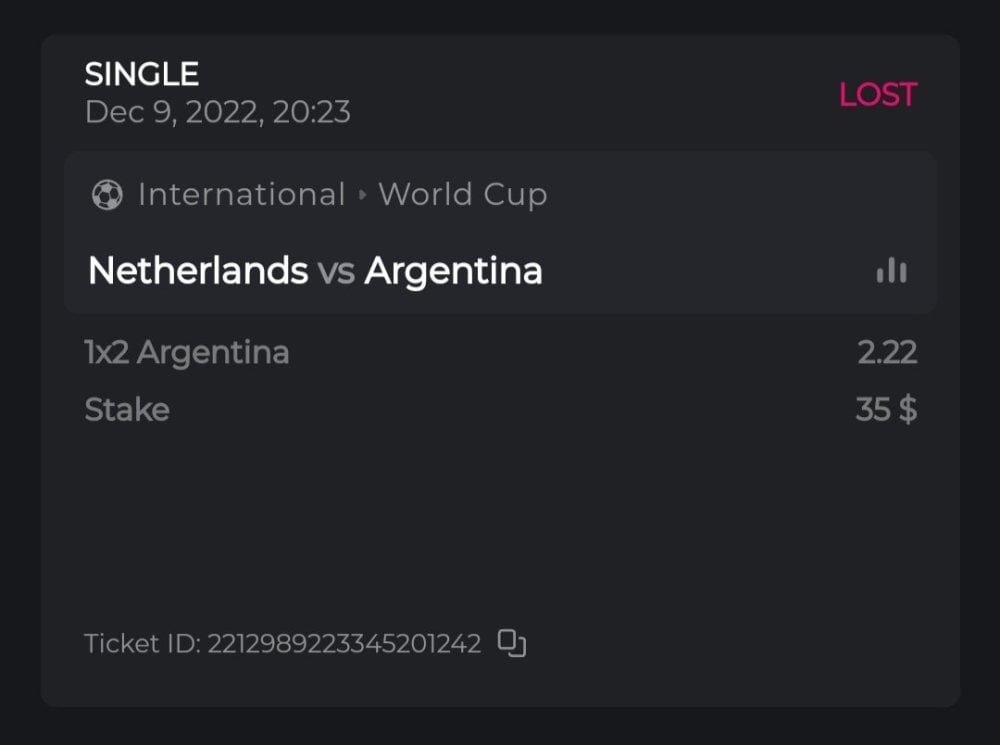Click the Dec 9, 2022, 20:23 timestamp
Screen dimensions: 1000x745
[x=217, y=112]
